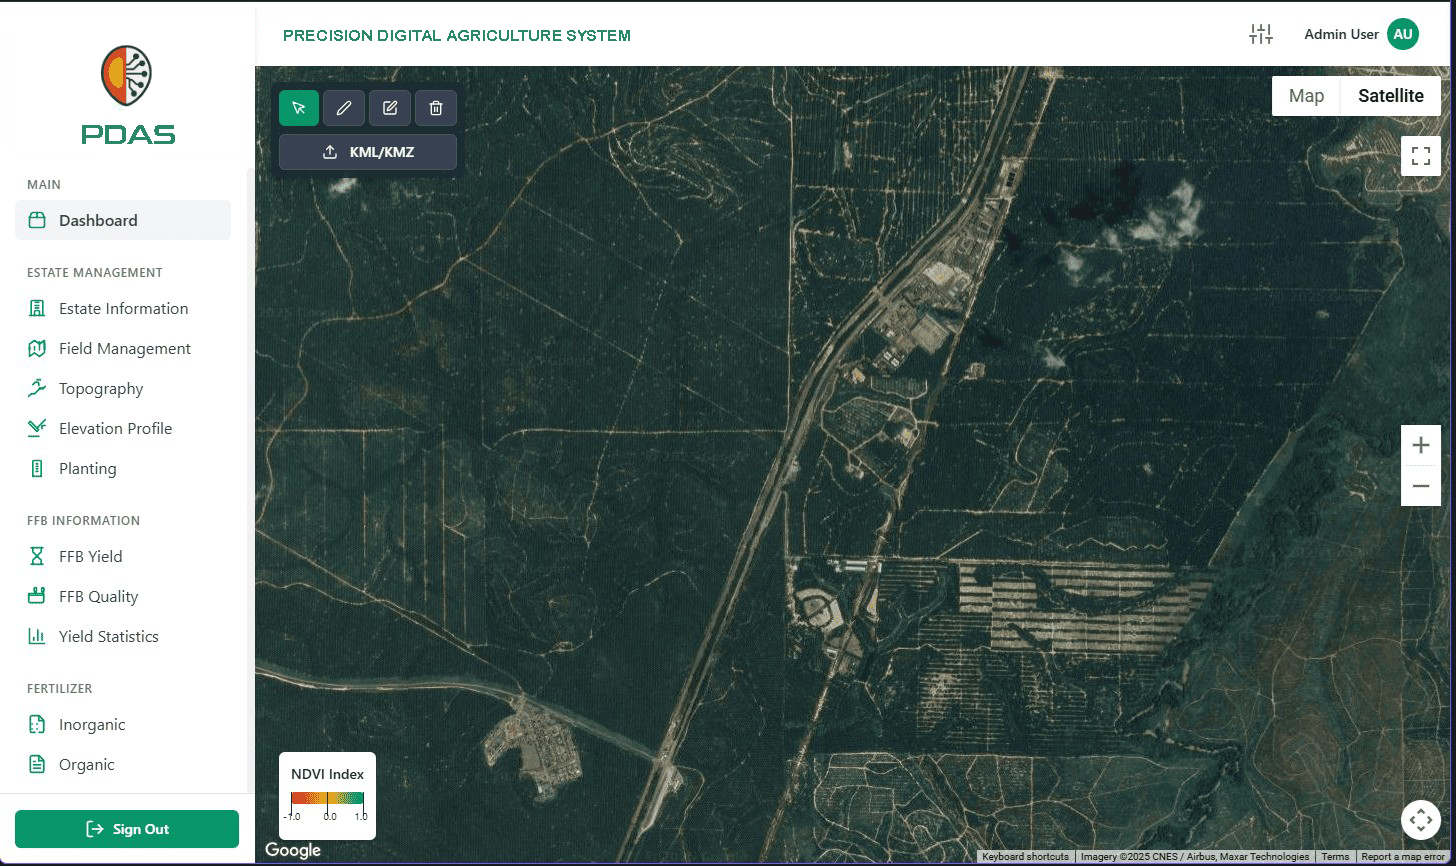Click the Admin User avatar

click(1403, 34)
